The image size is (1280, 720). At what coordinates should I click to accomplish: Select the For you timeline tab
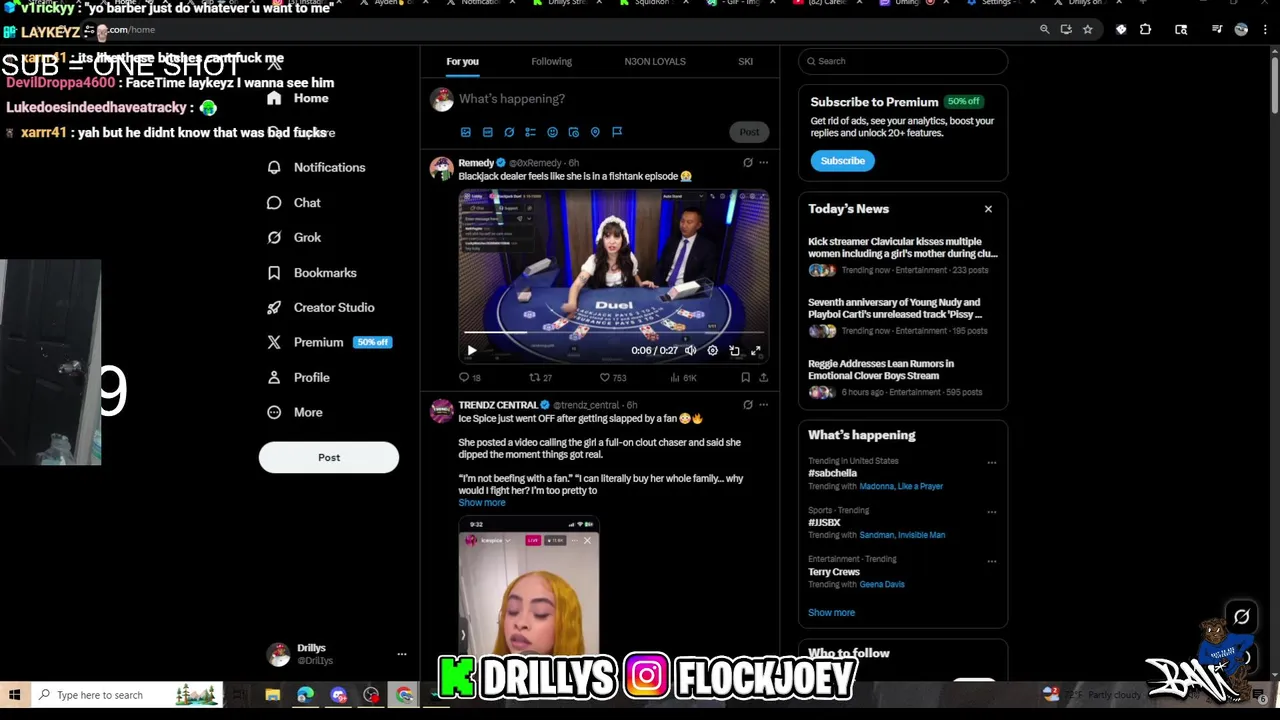pos(462,61)
